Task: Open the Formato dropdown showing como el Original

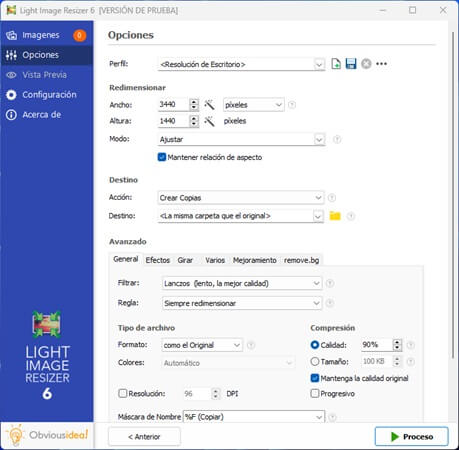Action: [202, 345]
